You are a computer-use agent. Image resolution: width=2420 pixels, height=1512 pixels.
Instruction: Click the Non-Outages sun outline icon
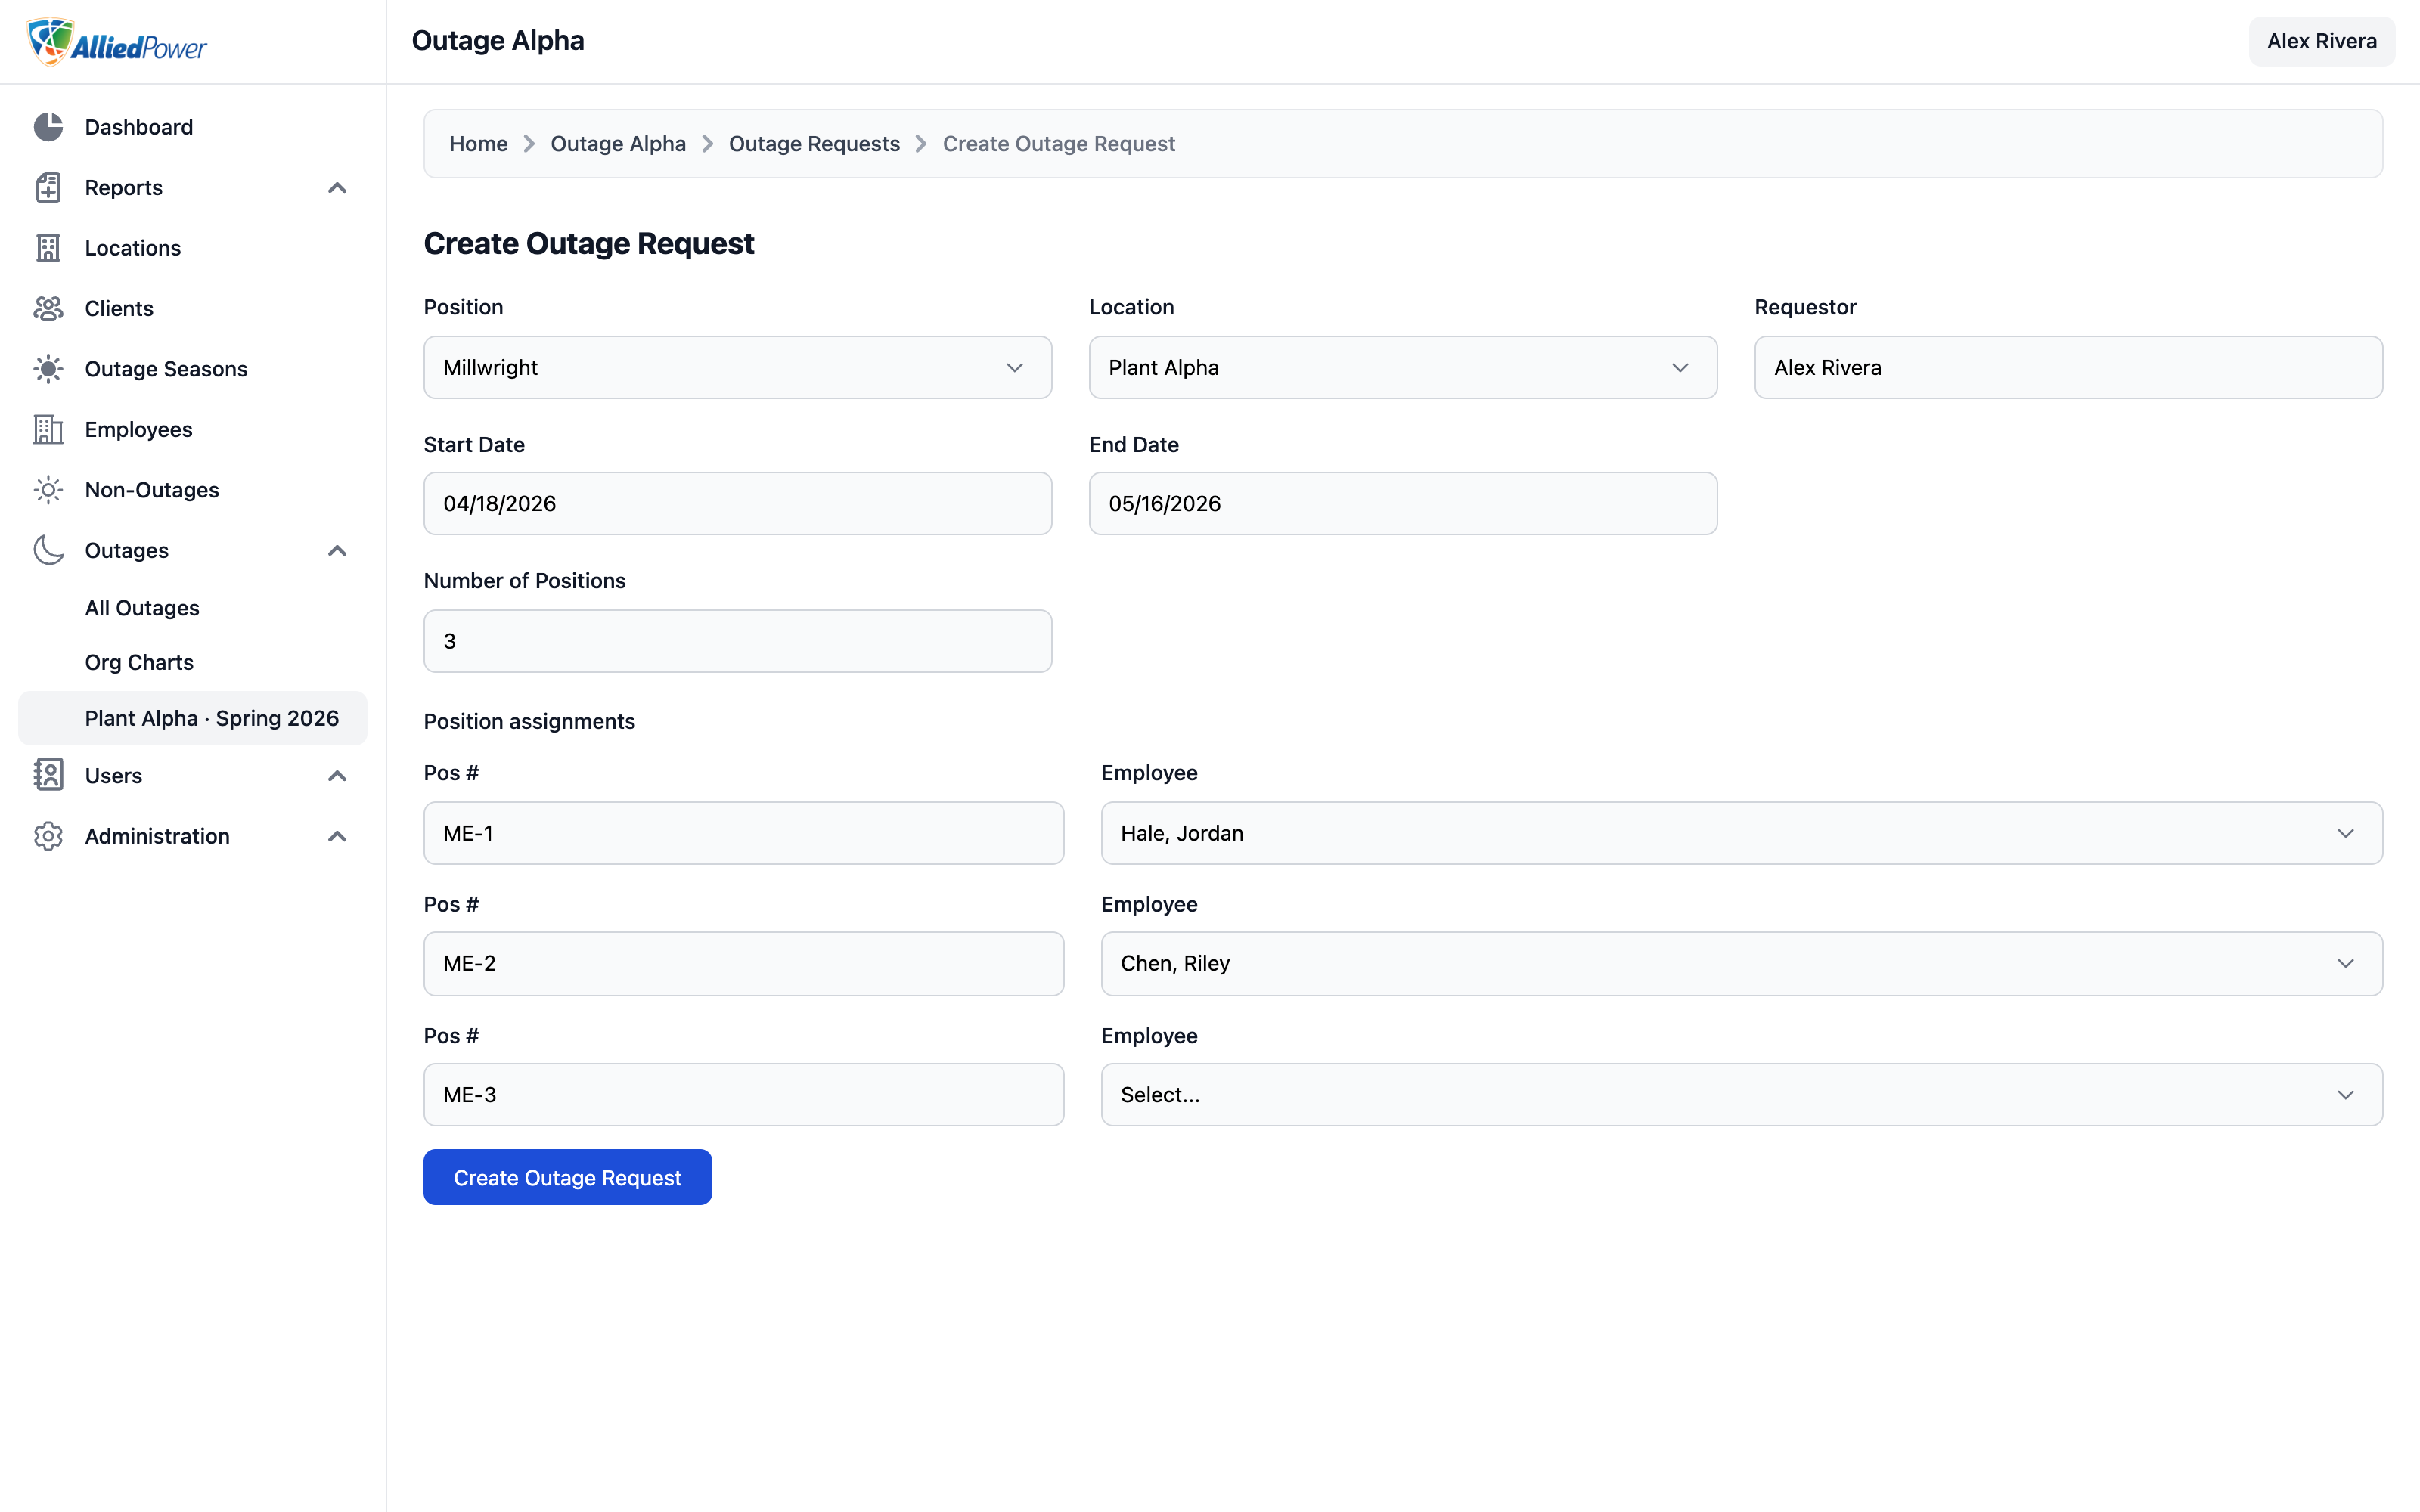(48, 490)
